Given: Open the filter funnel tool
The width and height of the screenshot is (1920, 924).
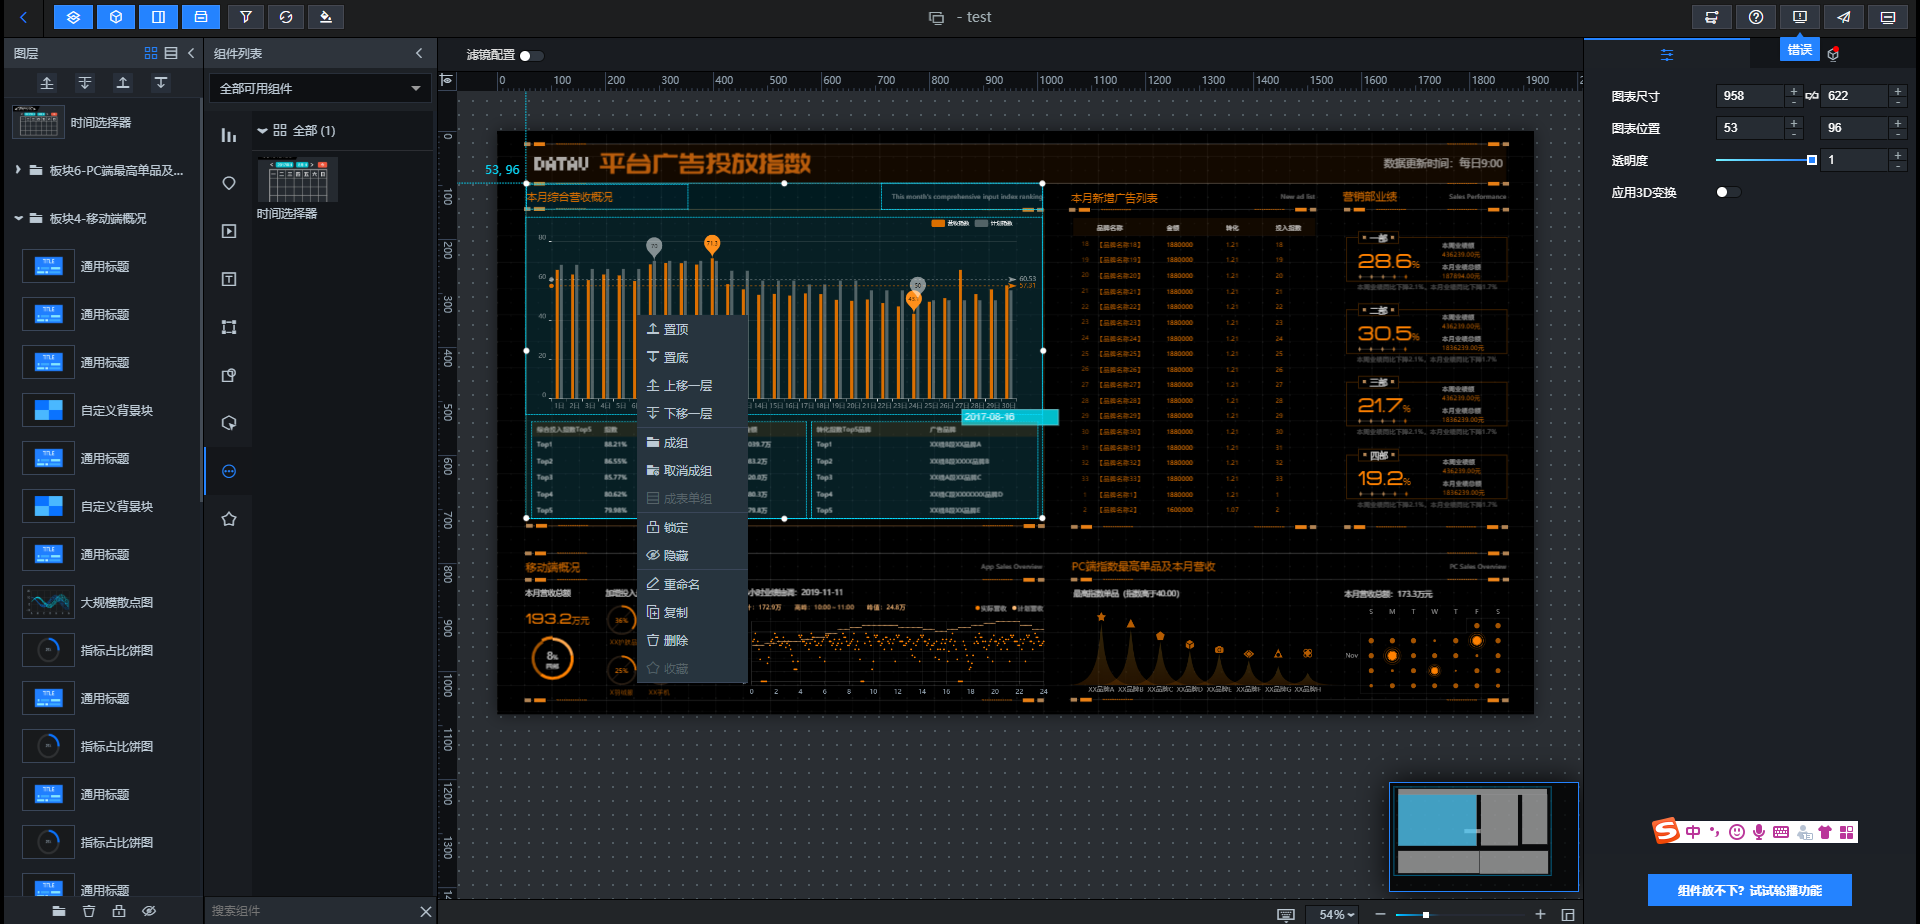Looking at the screenshot, I should pos(246,17).
